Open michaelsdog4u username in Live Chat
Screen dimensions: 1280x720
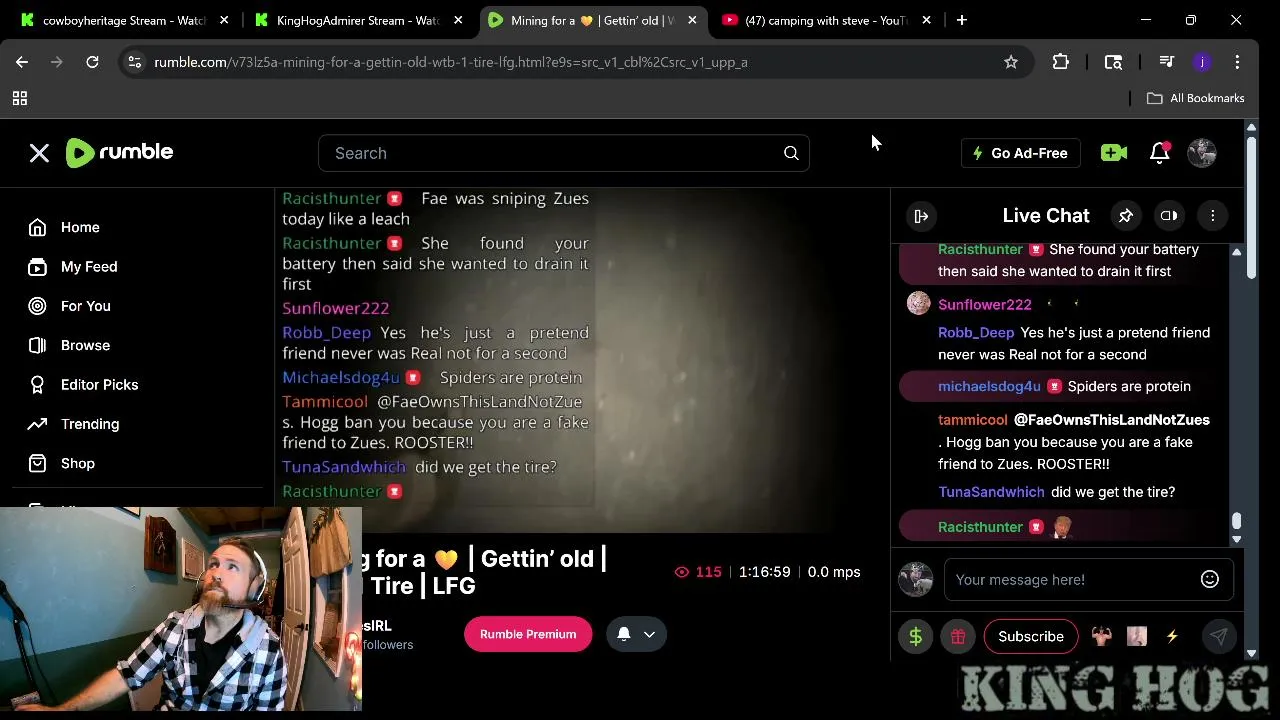[989, 386]
